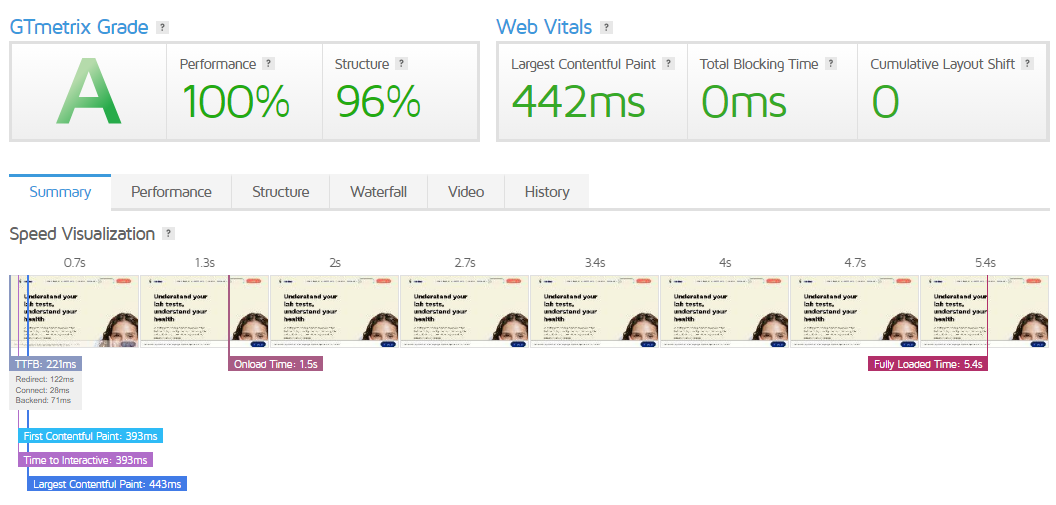Click help icon next to Structure score
The image size is (1056, 505).
(402, 64)
